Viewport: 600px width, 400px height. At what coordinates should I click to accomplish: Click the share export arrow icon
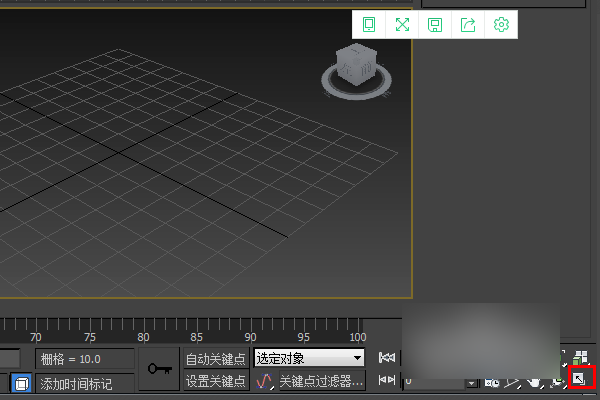pyautogui.click(x=468, y=25)
